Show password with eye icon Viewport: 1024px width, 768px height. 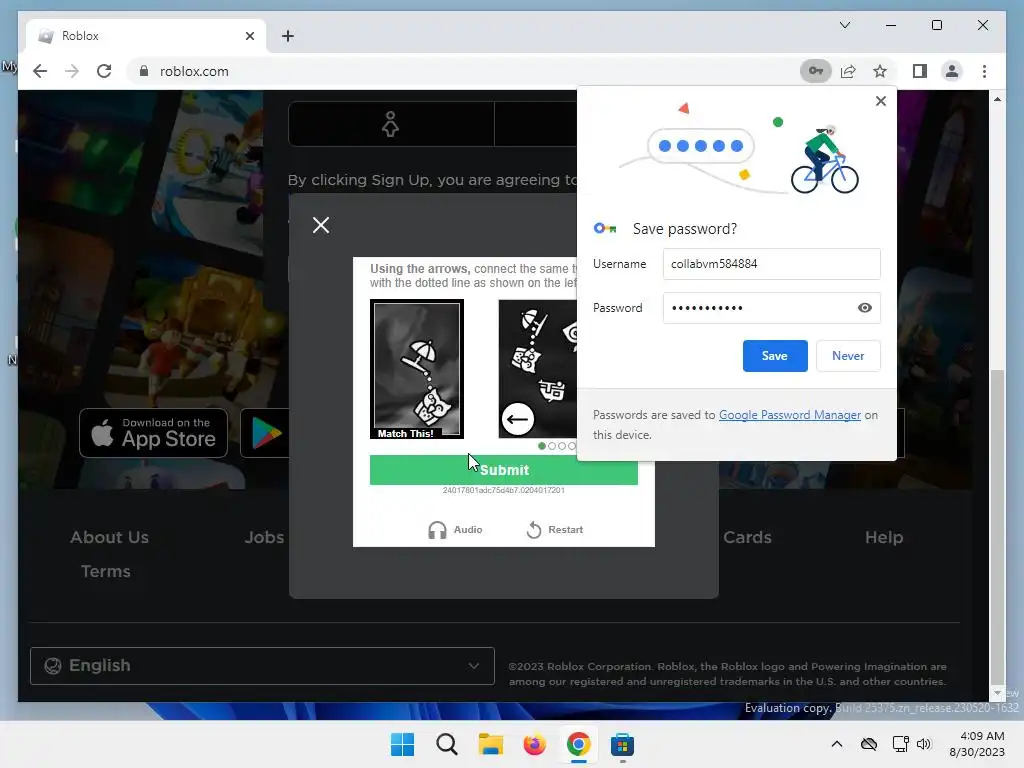click(x=864, y=308)
